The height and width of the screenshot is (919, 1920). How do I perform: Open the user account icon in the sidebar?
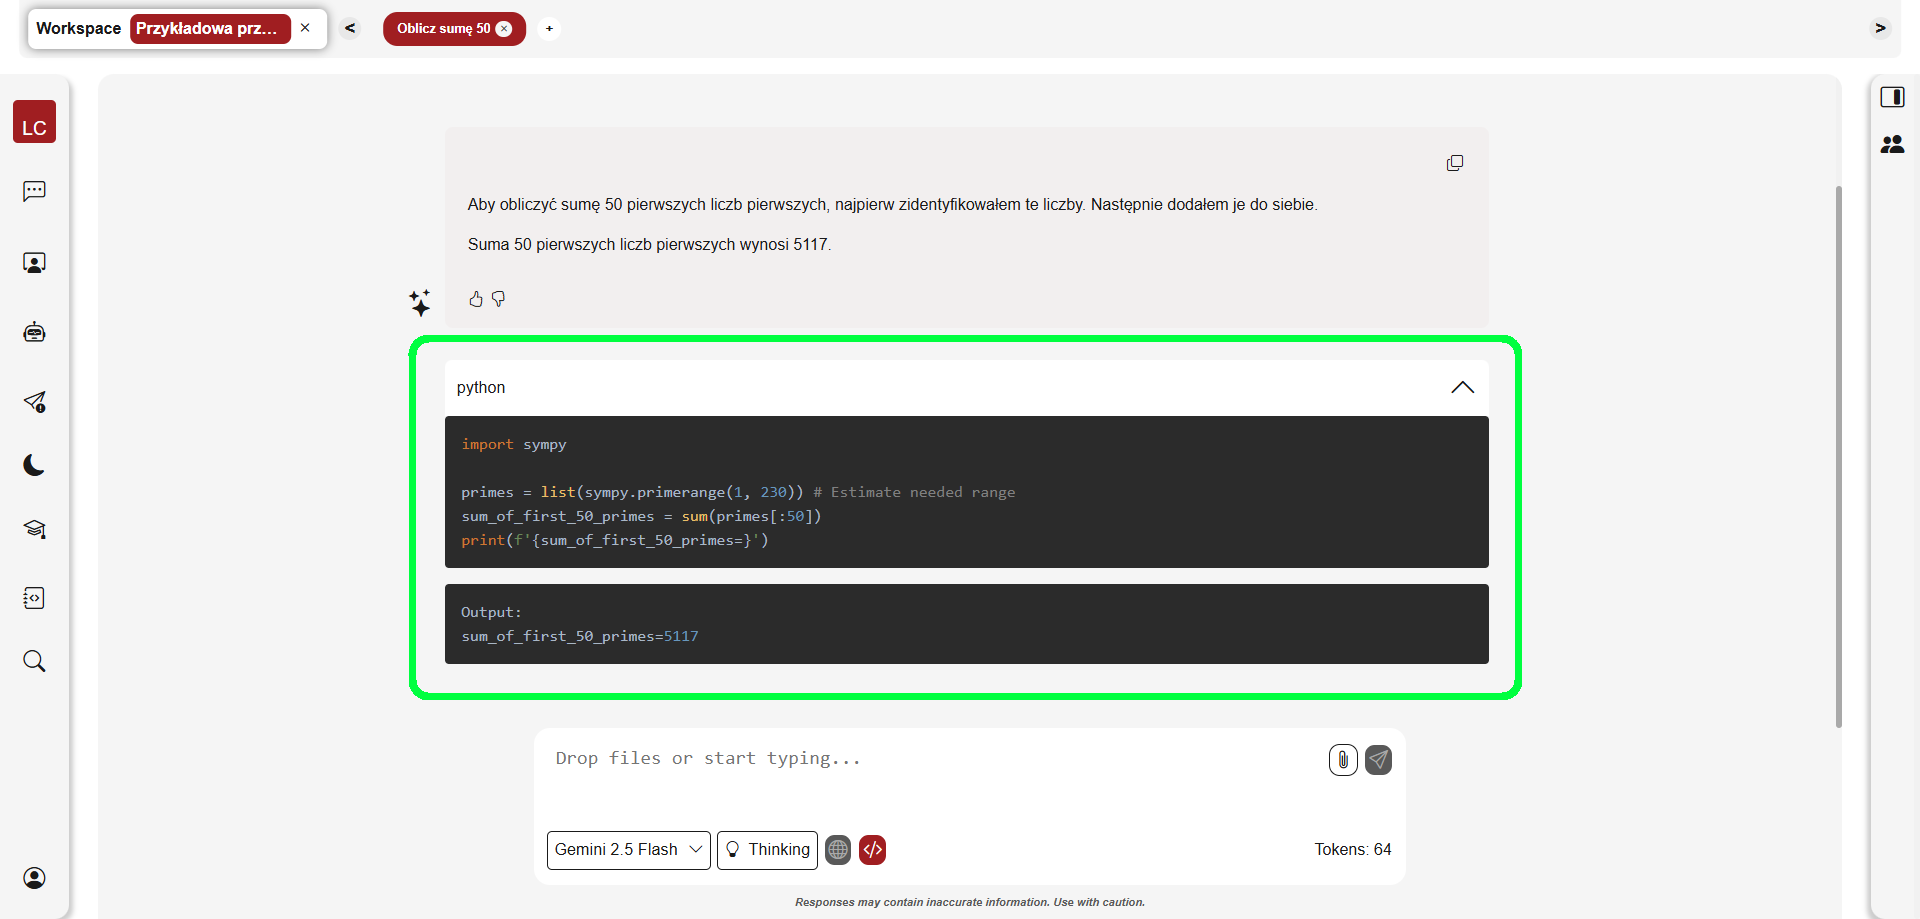tap(34, 878)
